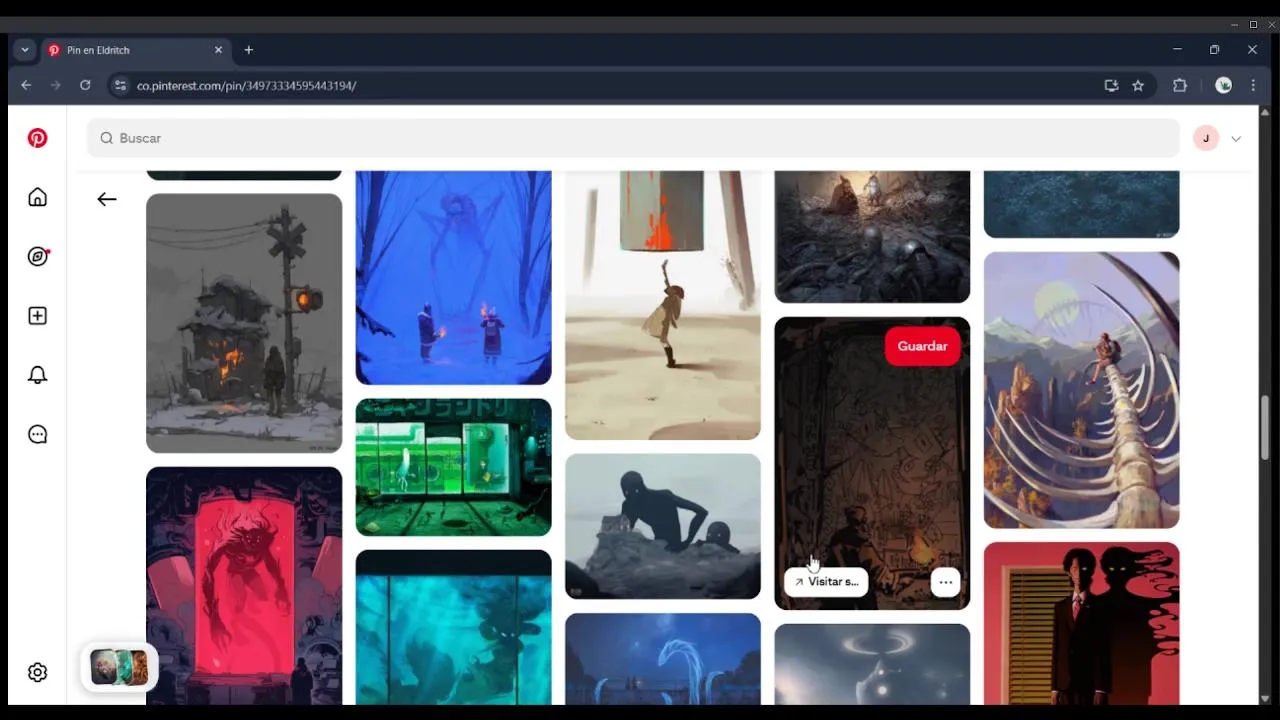Click the address bar URL
This screenshot has height=720, width=1280.
(x=246, y=85)
